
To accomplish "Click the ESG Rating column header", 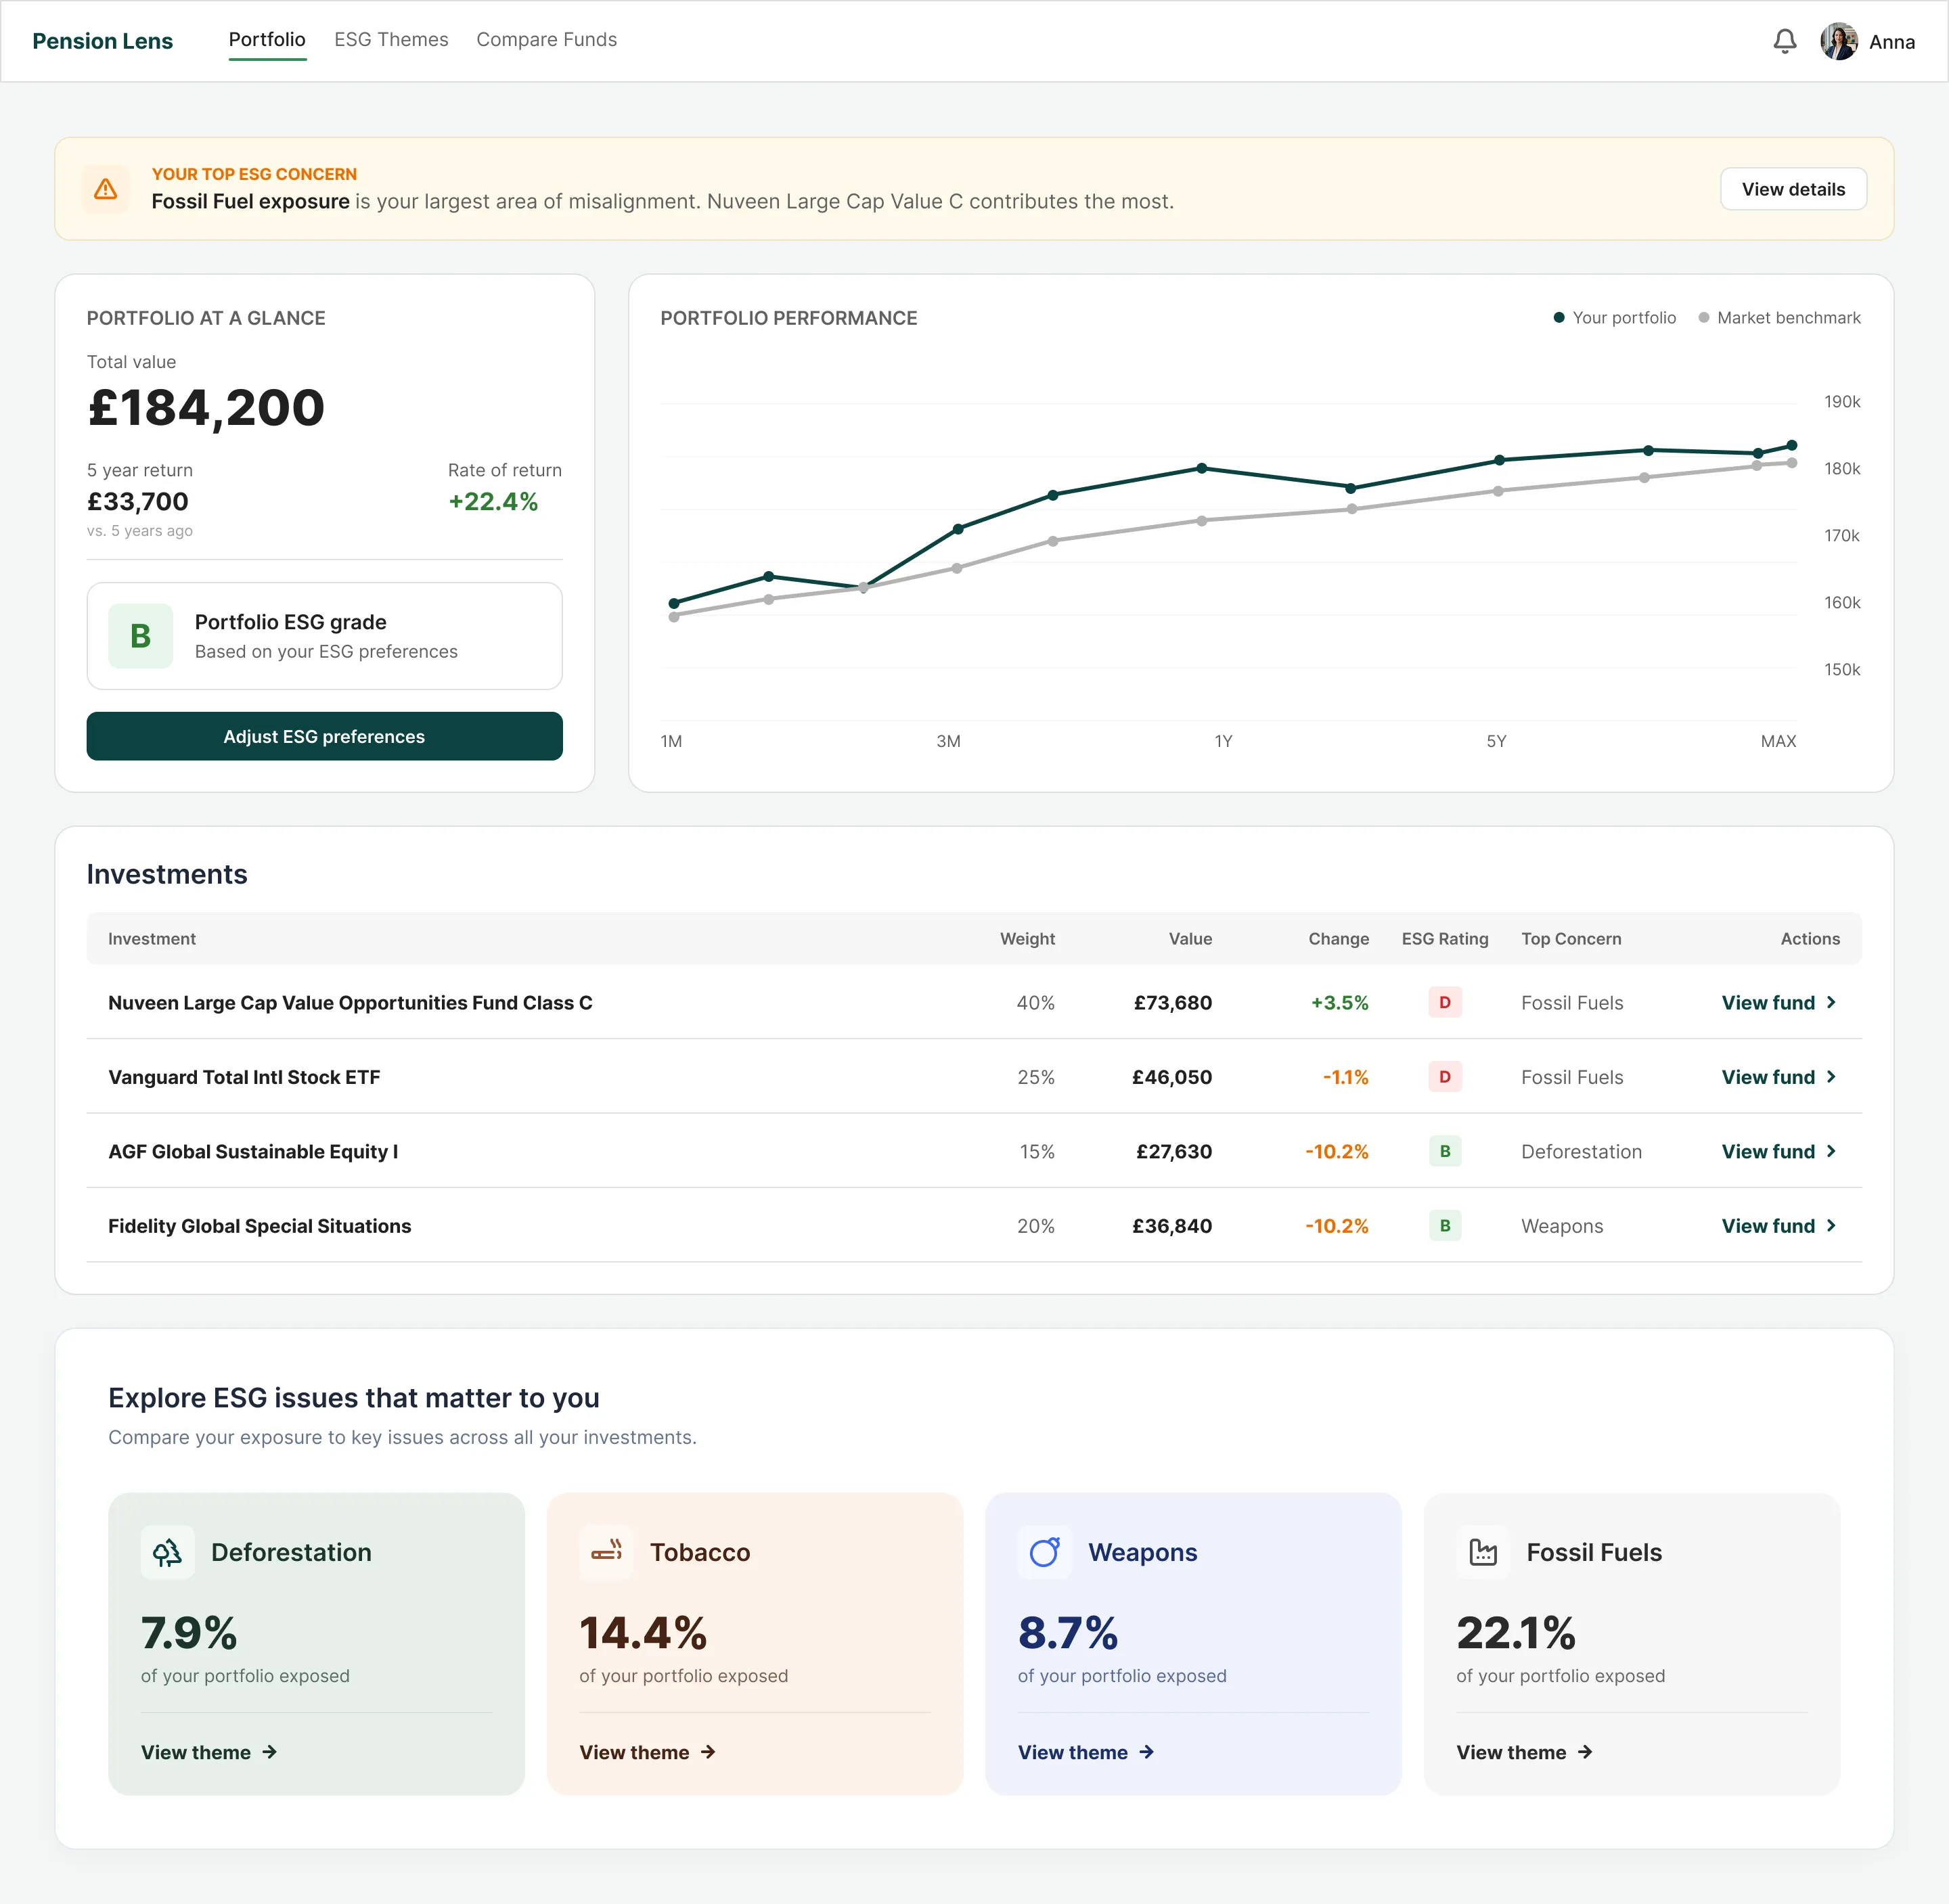I will coord(1445,939).
